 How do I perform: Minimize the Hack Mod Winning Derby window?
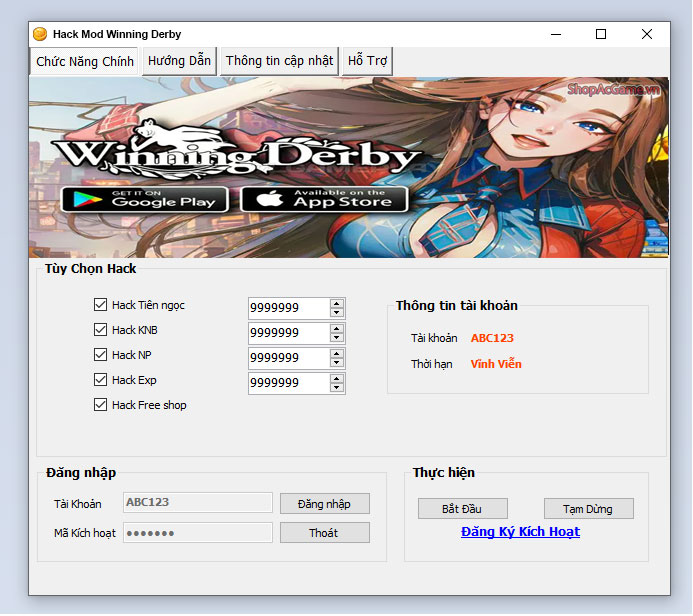(556, 34)
